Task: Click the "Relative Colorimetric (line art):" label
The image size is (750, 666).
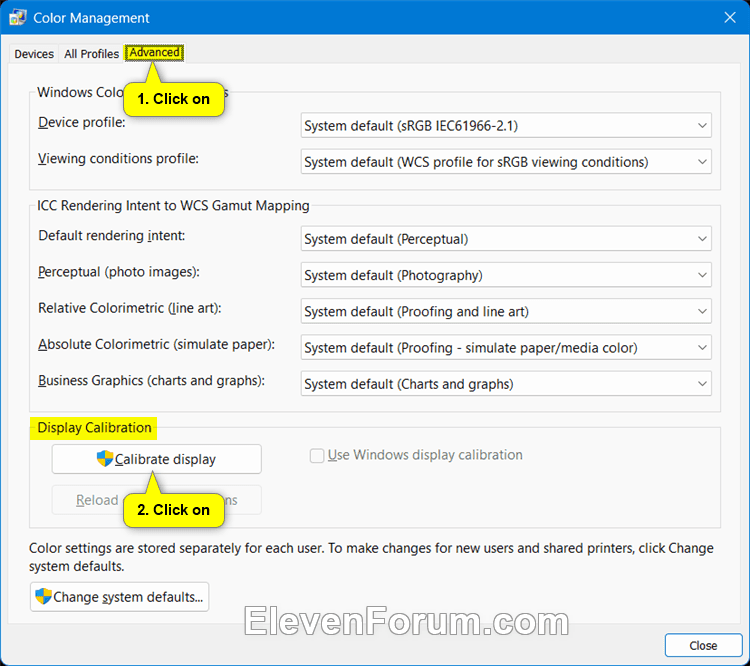Action: (130, 308)
